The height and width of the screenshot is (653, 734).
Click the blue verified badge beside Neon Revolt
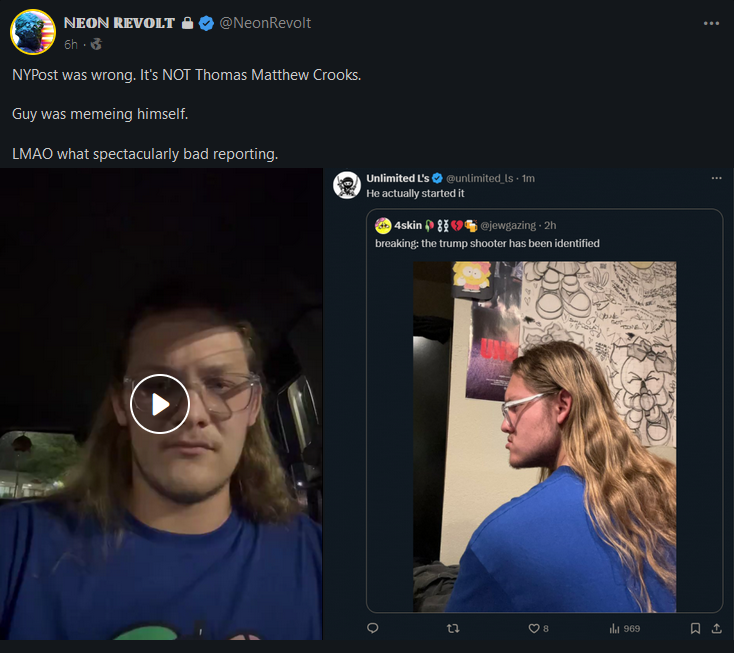[x=206, y=23]
